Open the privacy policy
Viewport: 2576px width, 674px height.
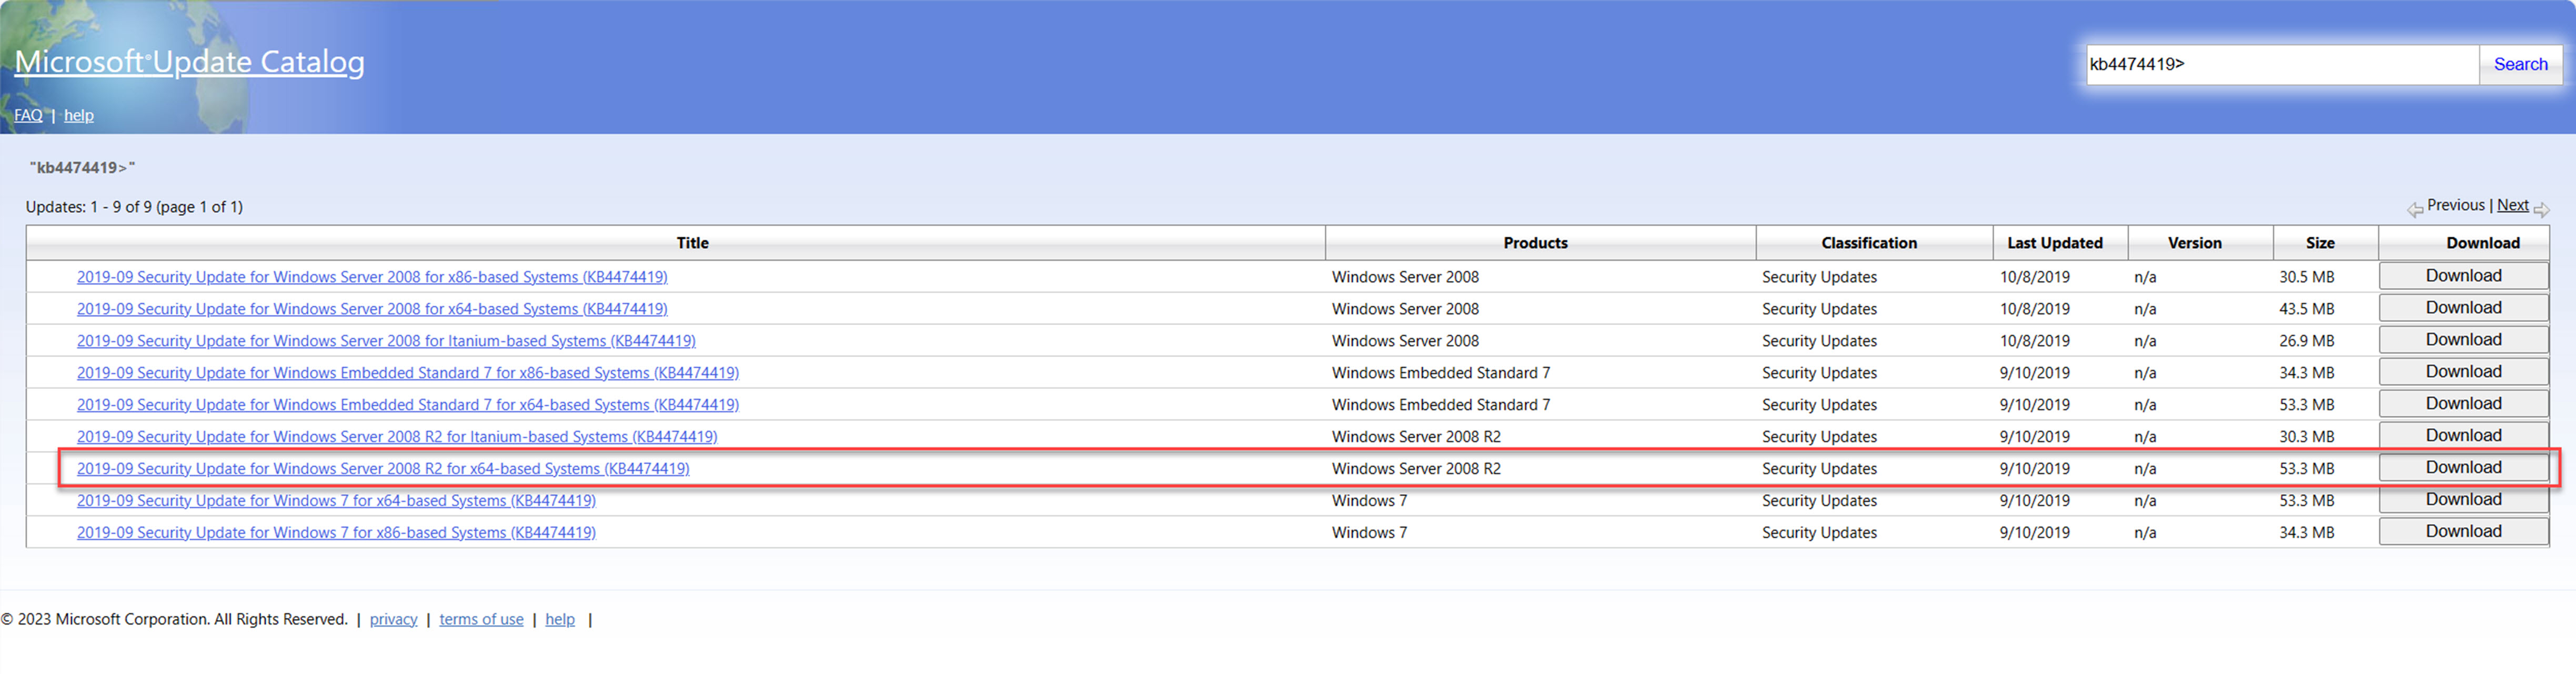[x=393, y=619]
